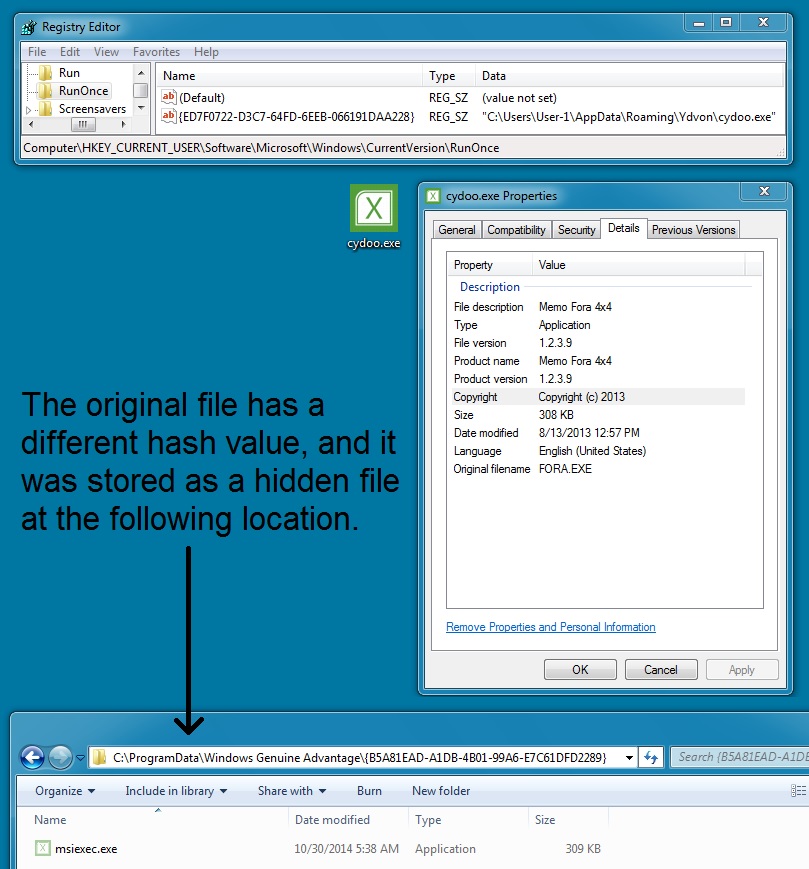Click the FORA.EXE value text

tap(565, 469)
